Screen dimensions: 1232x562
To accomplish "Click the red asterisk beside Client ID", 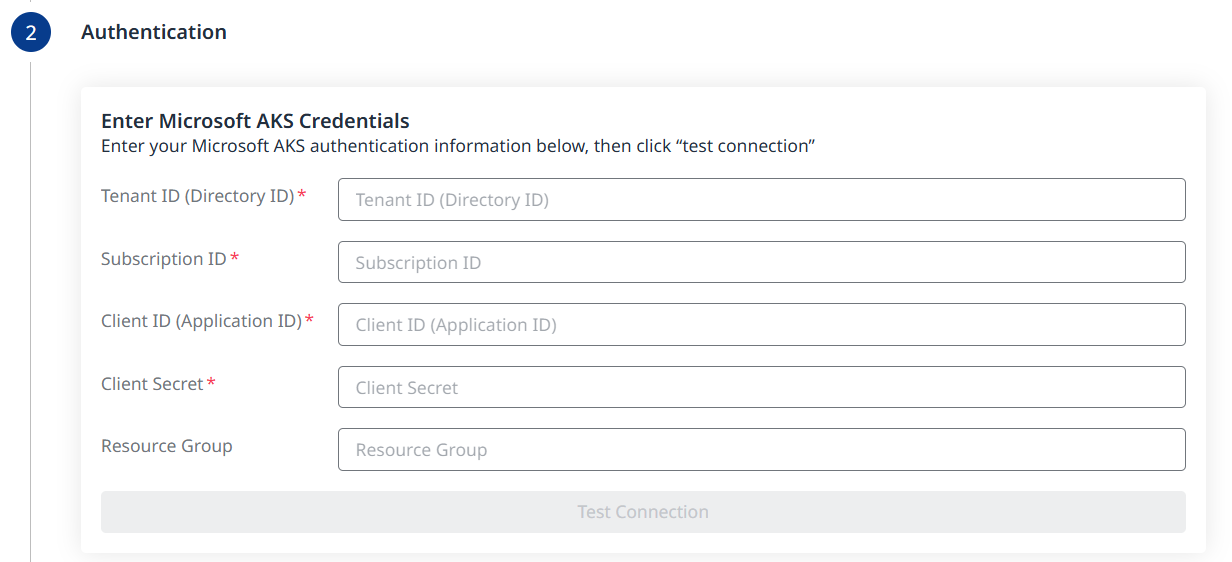I will coord(309,320).
